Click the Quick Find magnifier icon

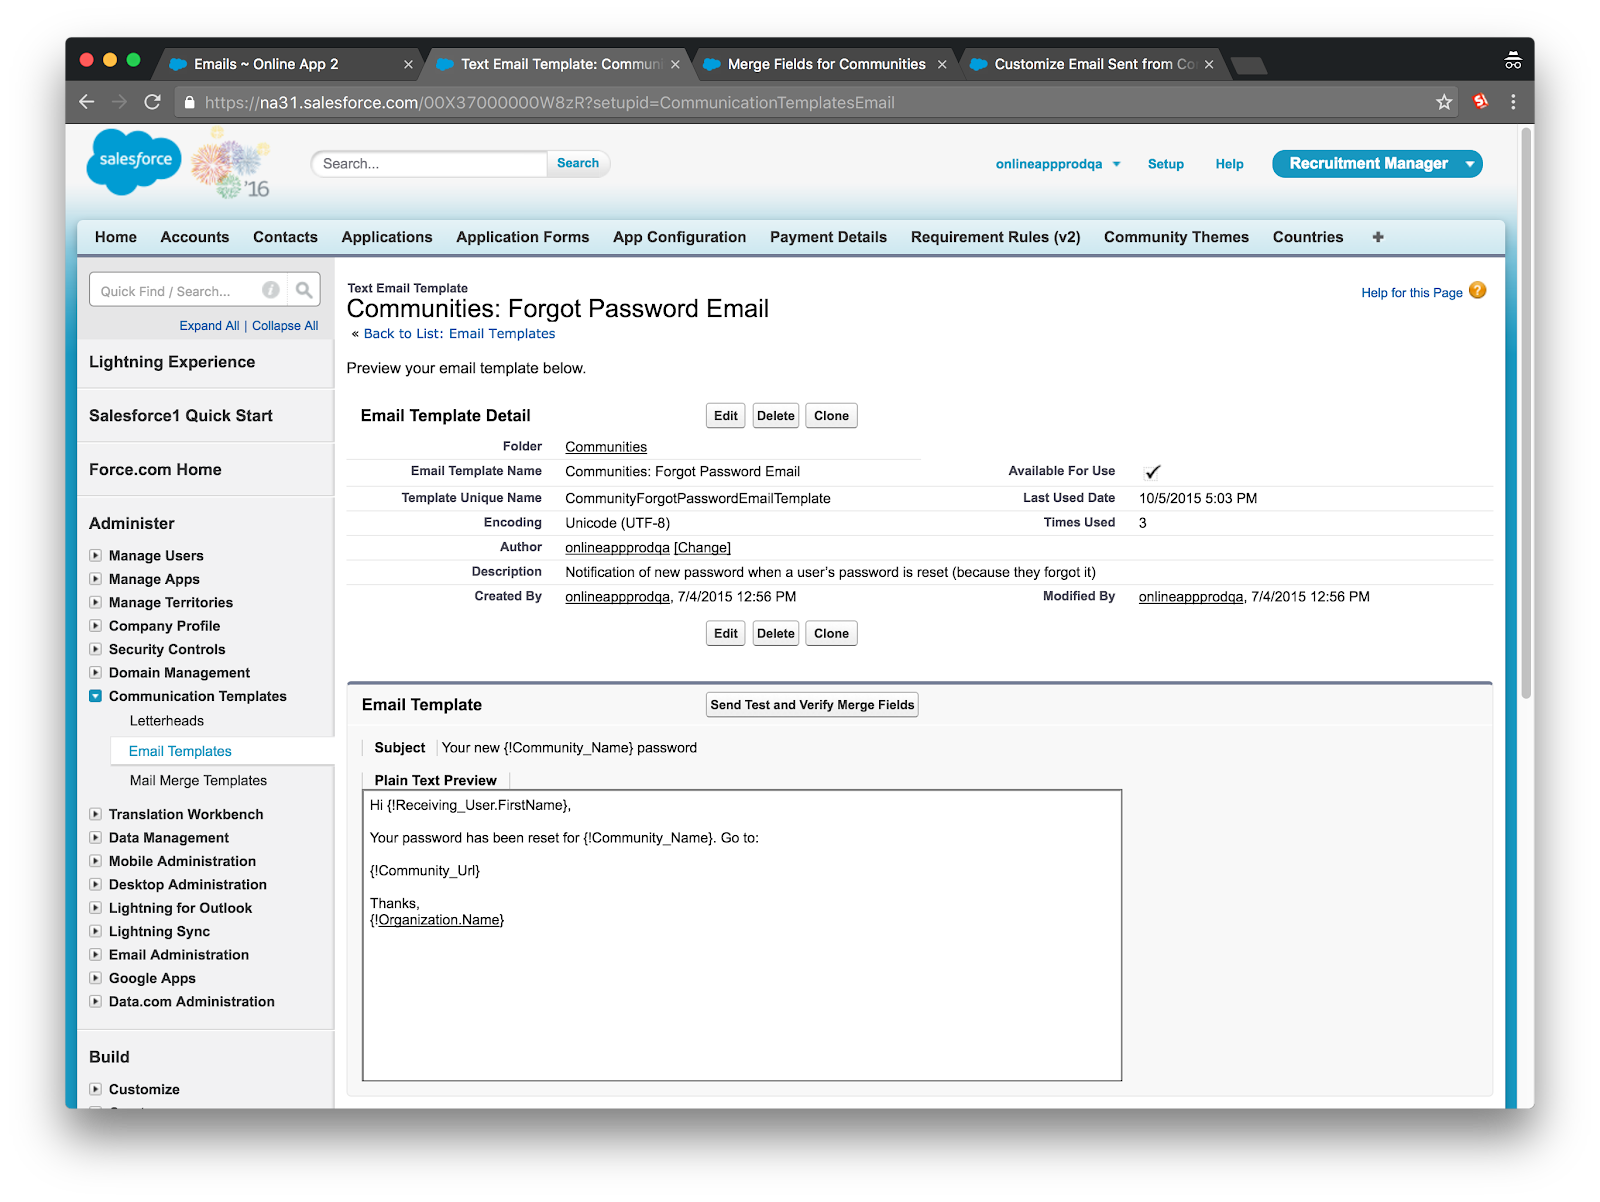tap(304, 290)
